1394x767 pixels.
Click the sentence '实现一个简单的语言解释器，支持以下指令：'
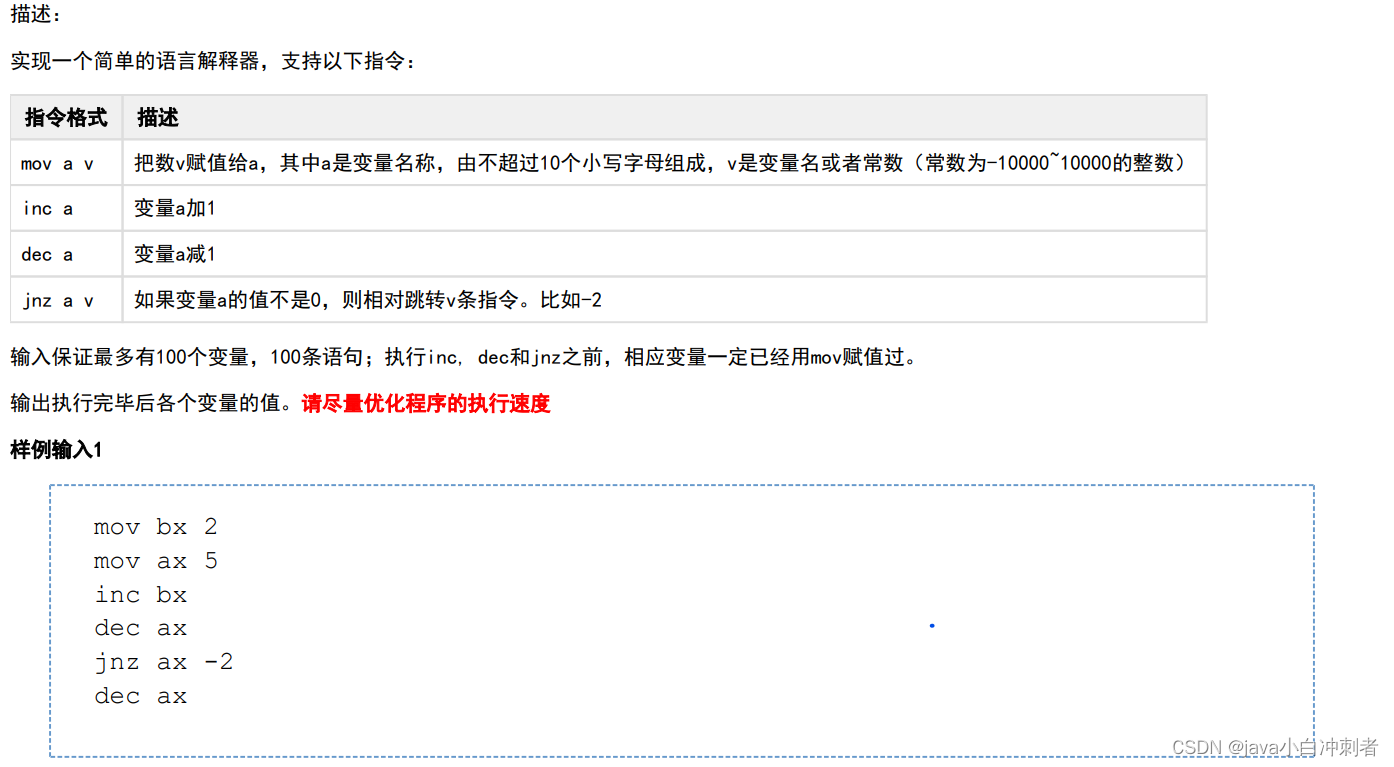point(213,62)
